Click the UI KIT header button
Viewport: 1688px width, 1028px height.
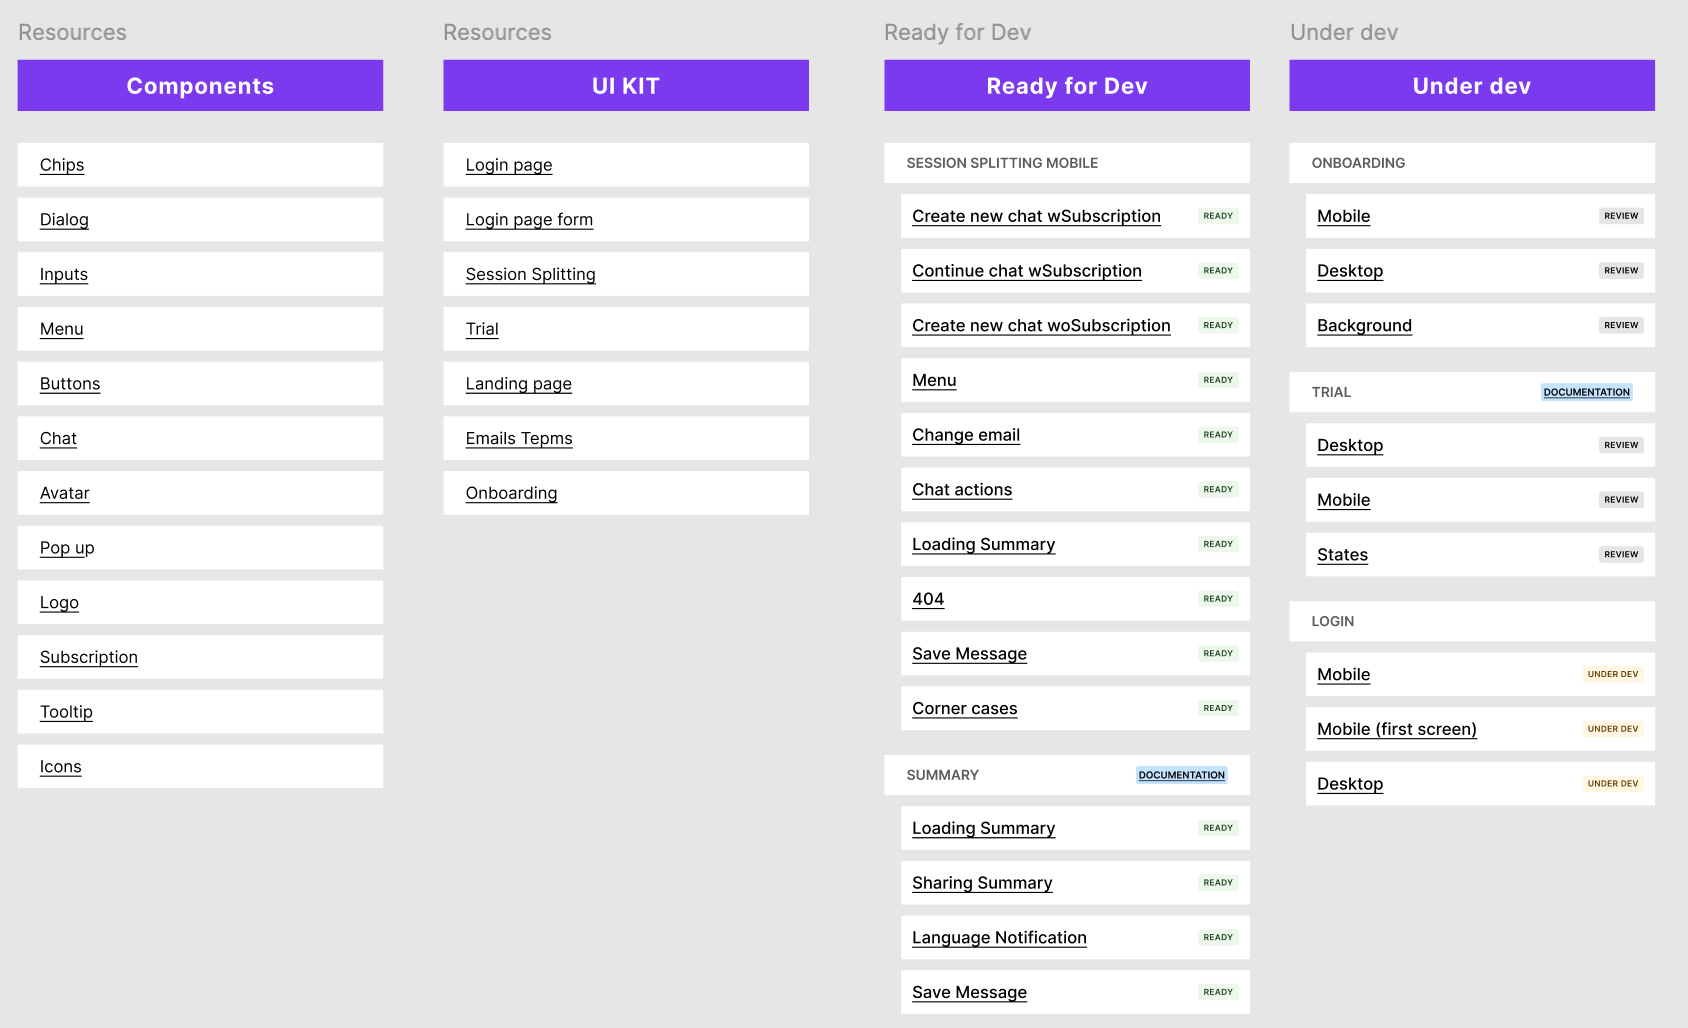pos(626,86)
